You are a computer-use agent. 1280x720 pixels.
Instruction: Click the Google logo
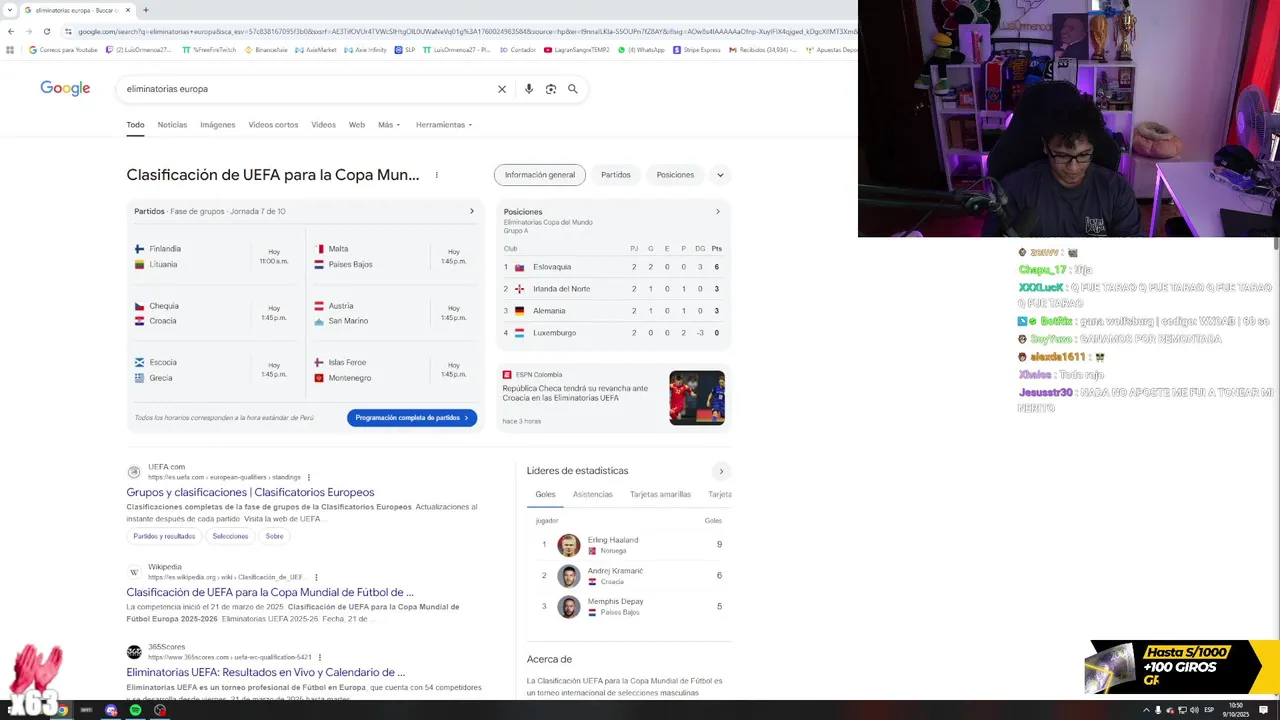tap(65, 88)
